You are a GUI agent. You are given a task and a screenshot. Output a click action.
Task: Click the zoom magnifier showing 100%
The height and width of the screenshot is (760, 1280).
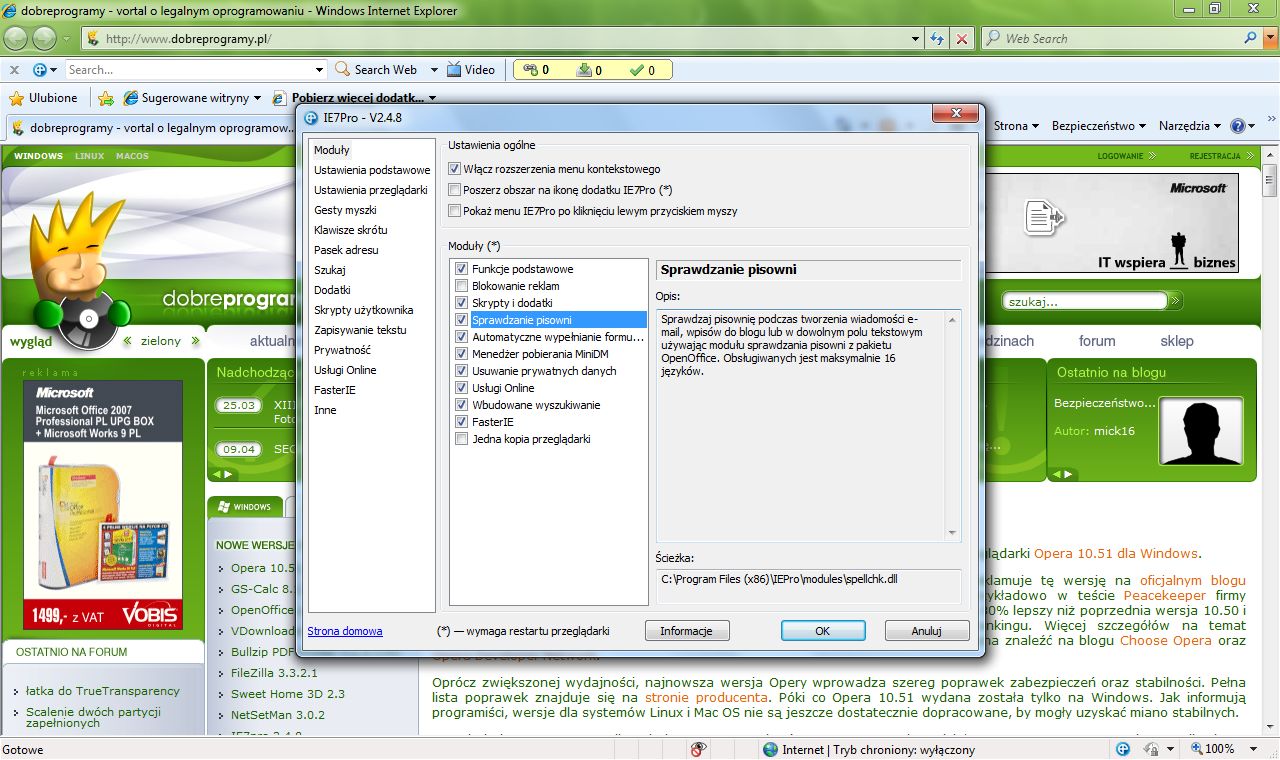point(1196,749)
